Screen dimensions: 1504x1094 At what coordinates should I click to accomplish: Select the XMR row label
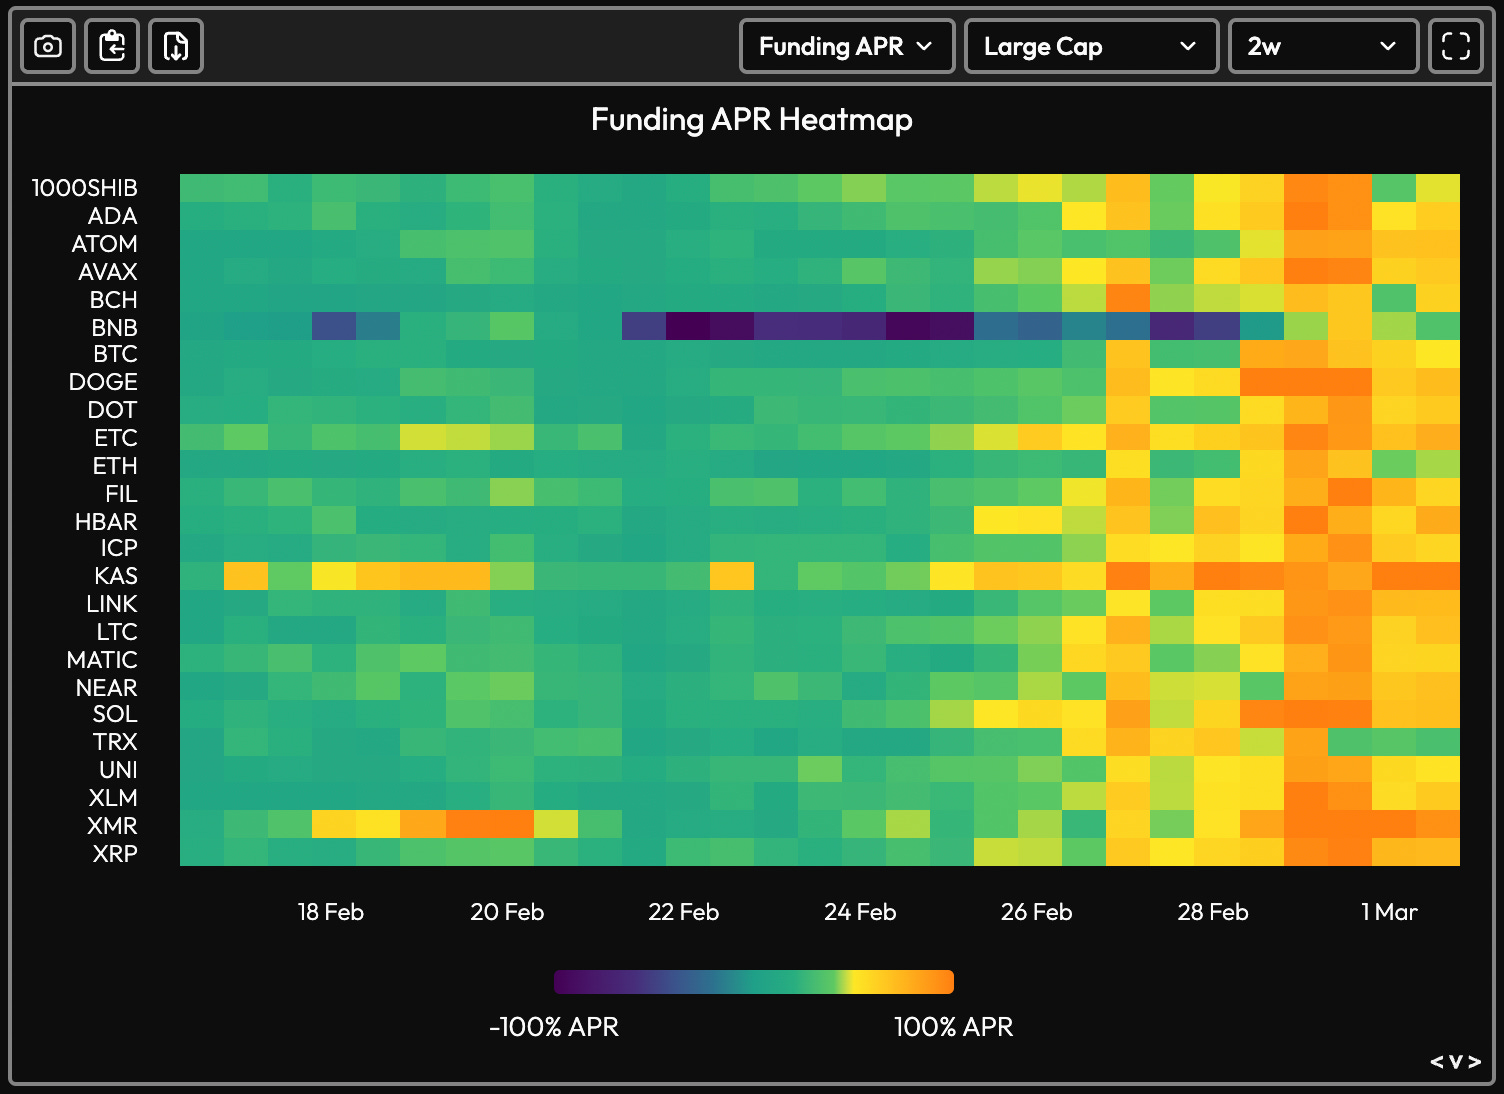click(112, 826)
